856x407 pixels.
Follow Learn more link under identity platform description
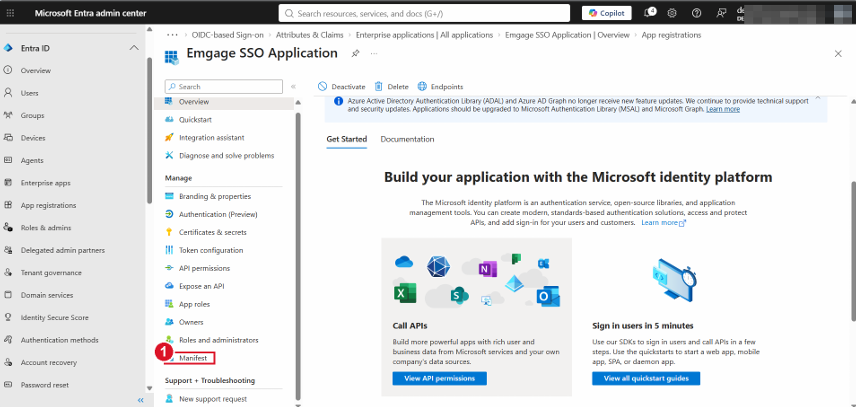pos(663,223)
